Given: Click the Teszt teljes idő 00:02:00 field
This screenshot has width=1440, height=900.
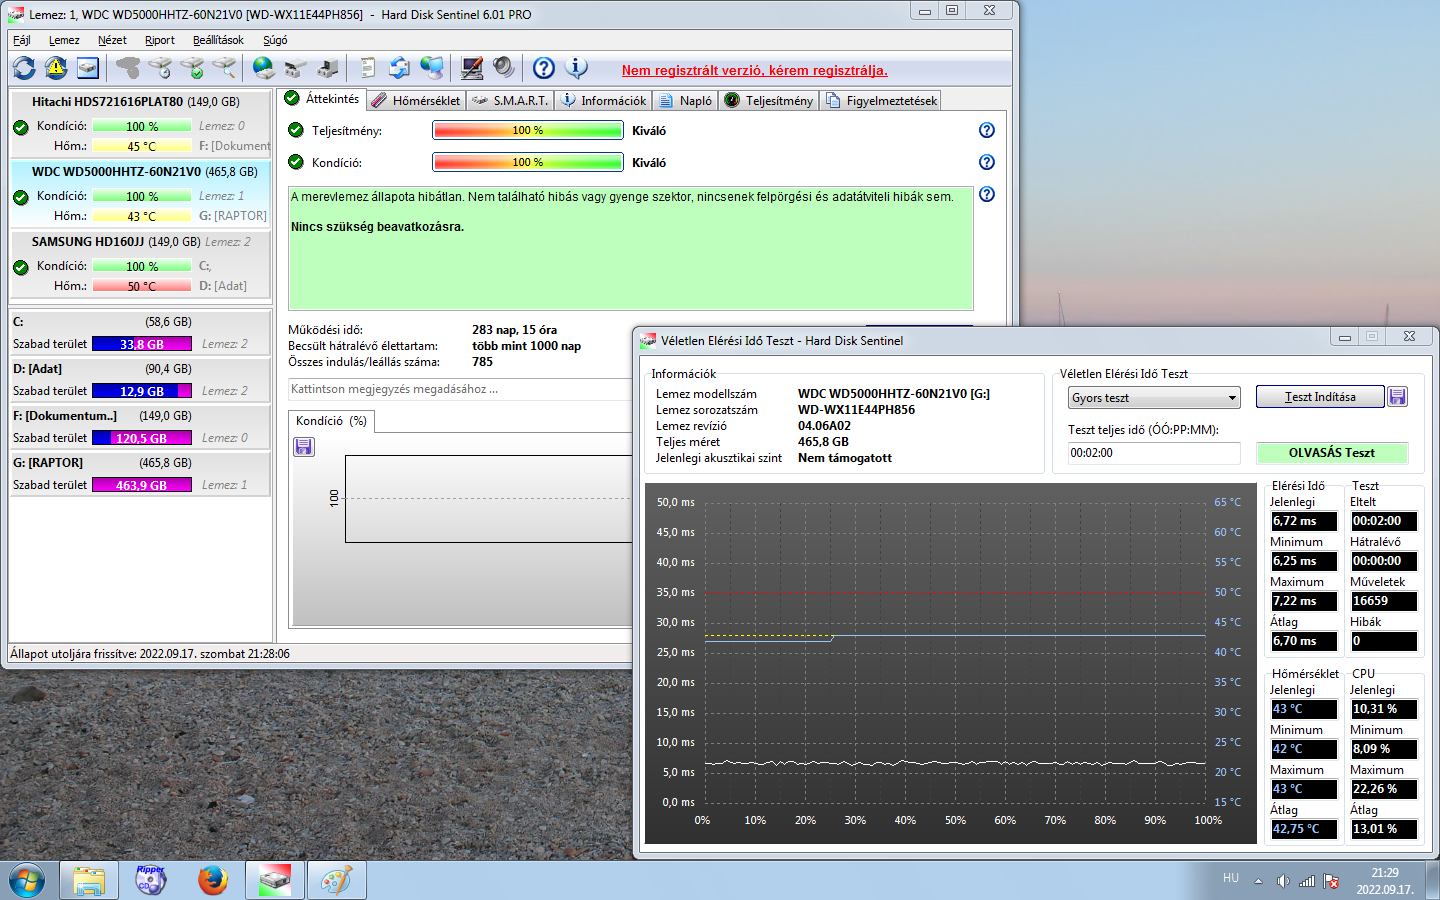Looking at the screenshot, I should coord(1154,453).
